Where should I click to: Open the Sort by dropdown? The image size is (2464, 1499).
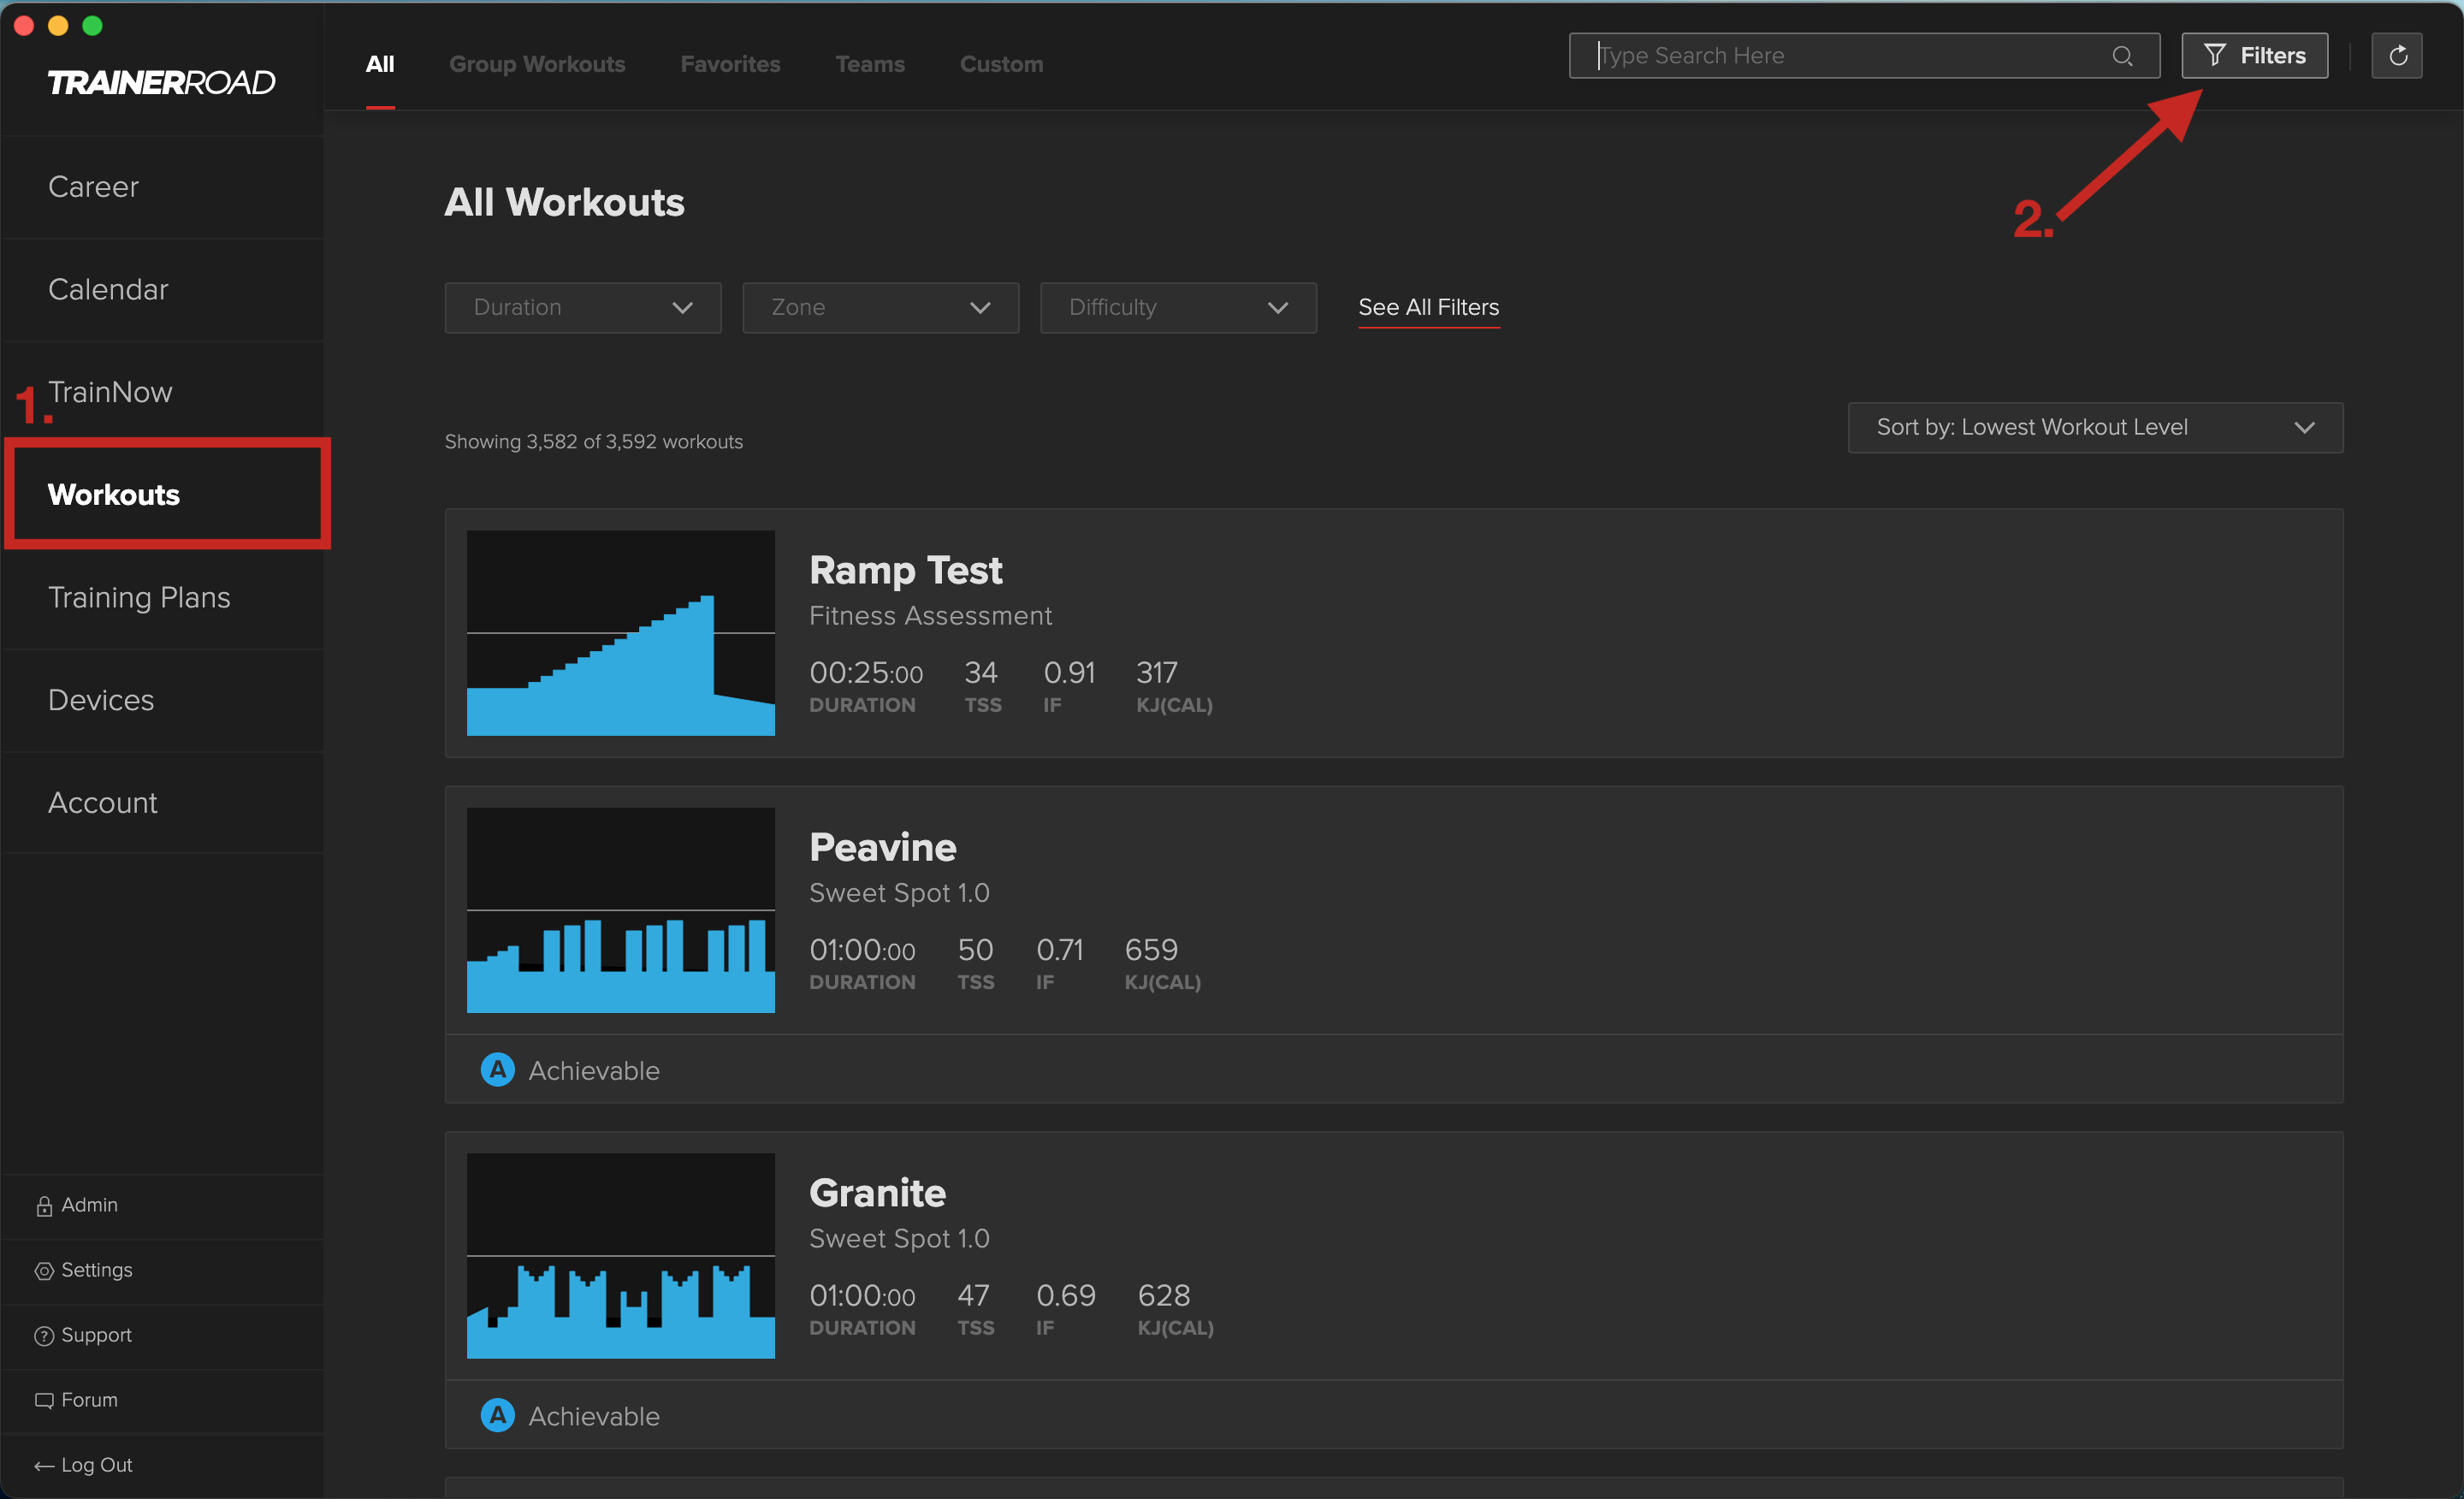coord(2095,427)
